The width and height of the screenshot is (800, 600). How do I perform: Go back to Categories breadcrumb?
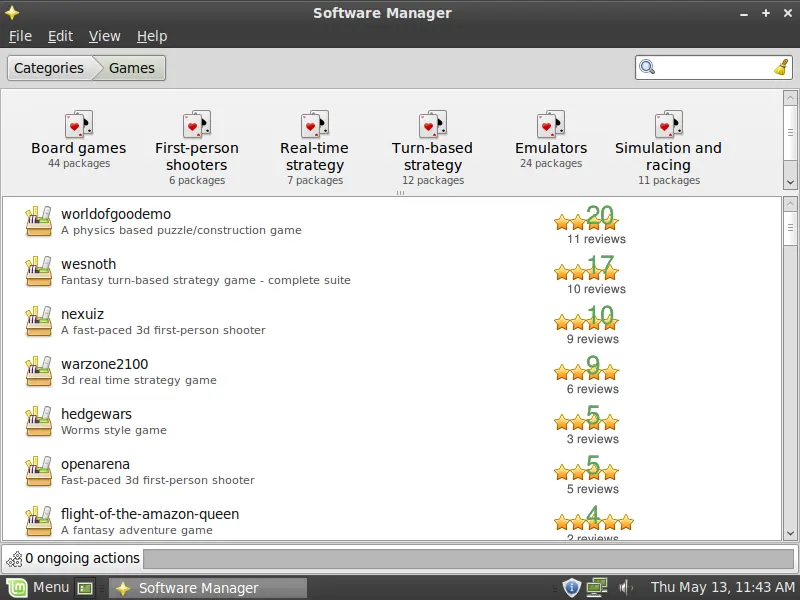[48, 68]
